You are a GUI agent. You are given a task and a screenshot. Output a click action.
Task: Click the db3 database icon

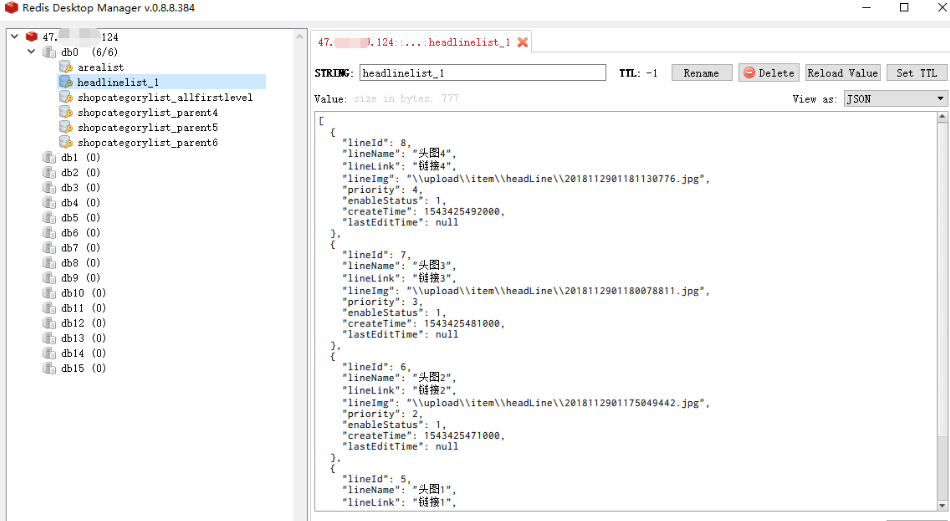coord(49,188)
